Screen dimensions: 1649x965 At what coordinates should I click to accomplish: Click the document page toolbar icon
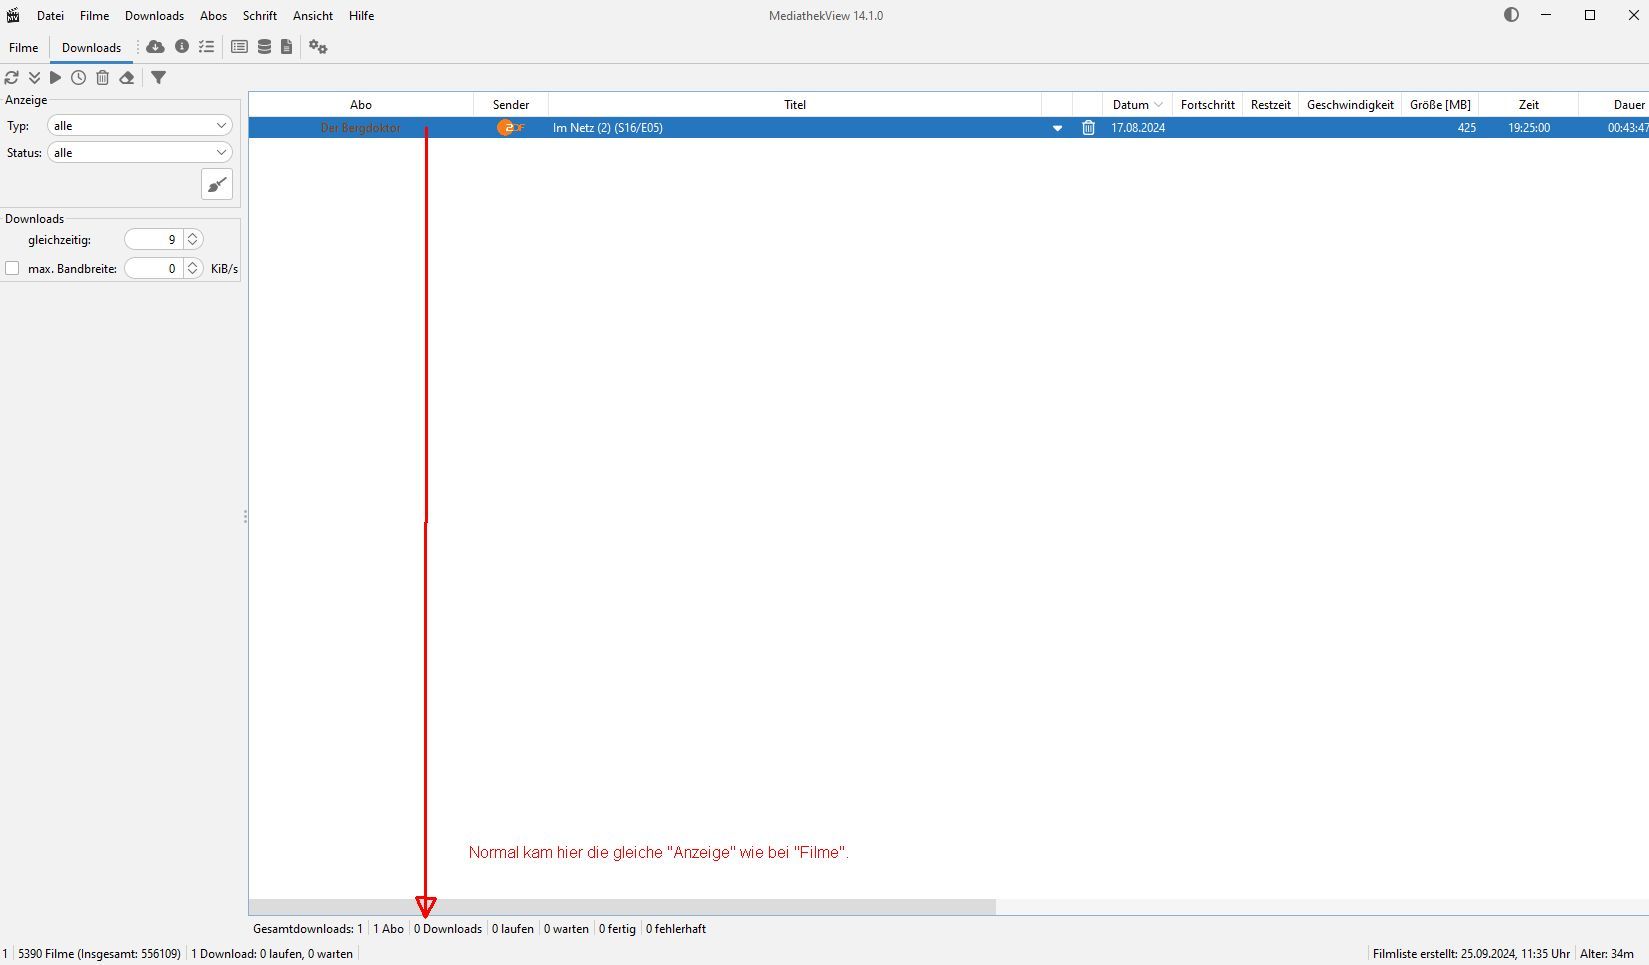pos(286,47)
